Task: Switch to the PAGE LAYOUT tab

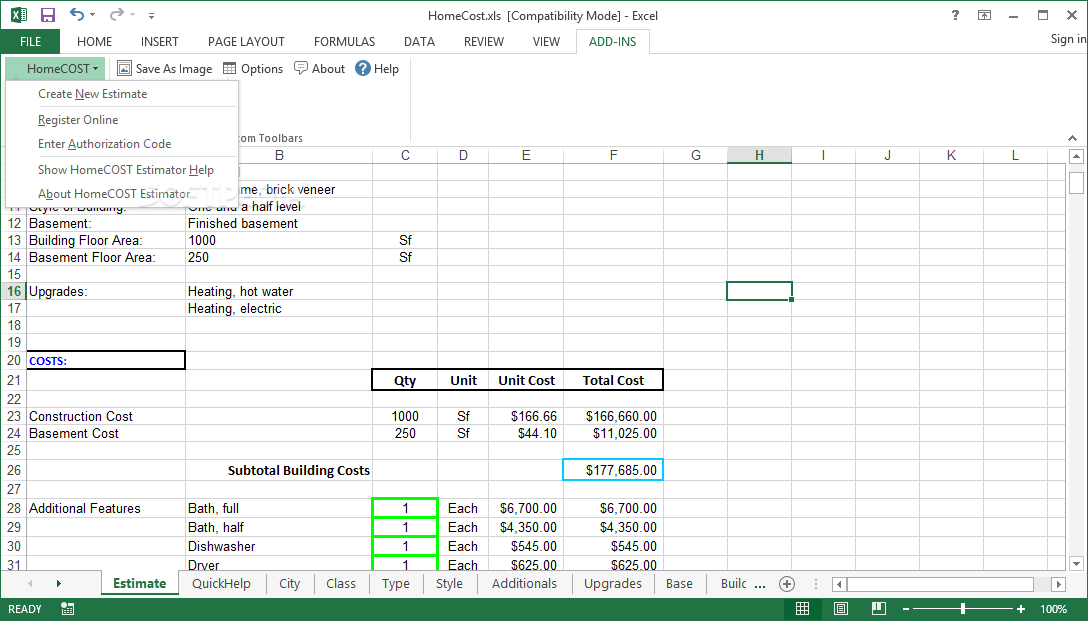Action: click(246, 42)
